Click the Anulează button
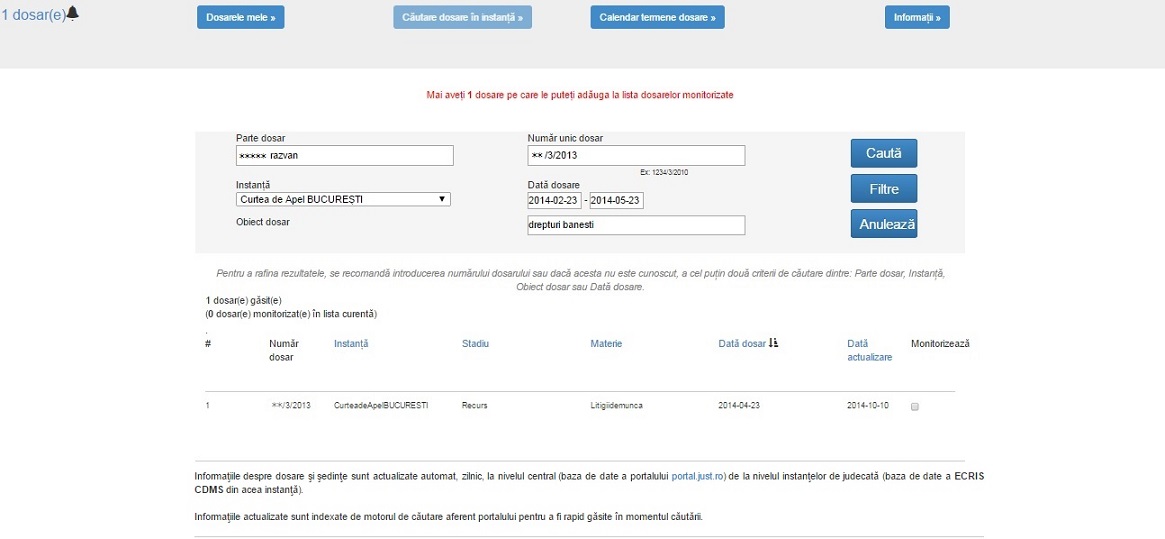This screenshot has width=1165, height=539. tap(883, 224)
